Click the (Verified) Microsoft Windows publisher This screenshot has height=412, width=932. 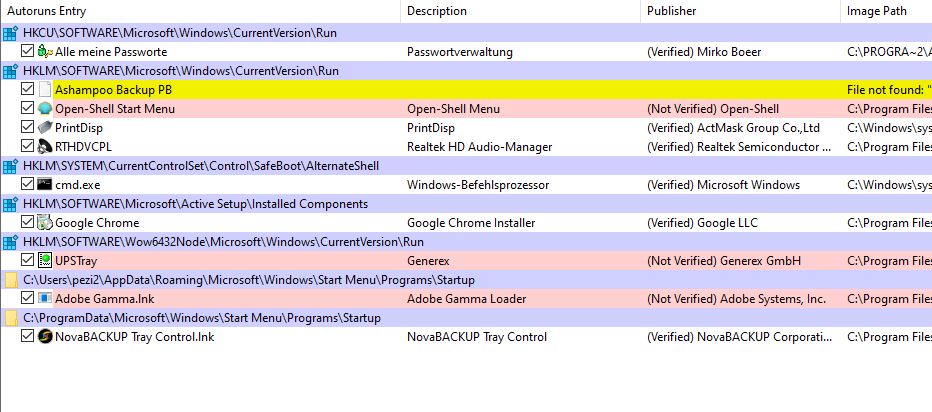(x=723, y=185)
